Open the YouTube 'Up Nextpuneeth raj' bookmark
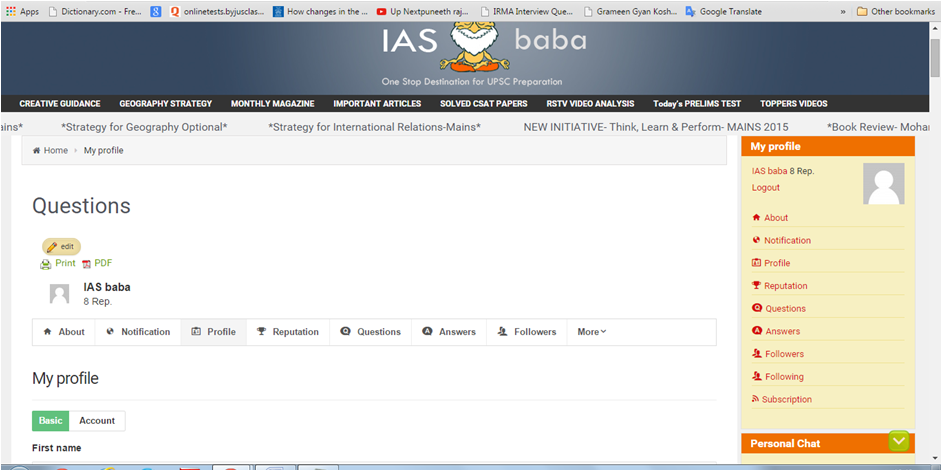 click(424, 11)
